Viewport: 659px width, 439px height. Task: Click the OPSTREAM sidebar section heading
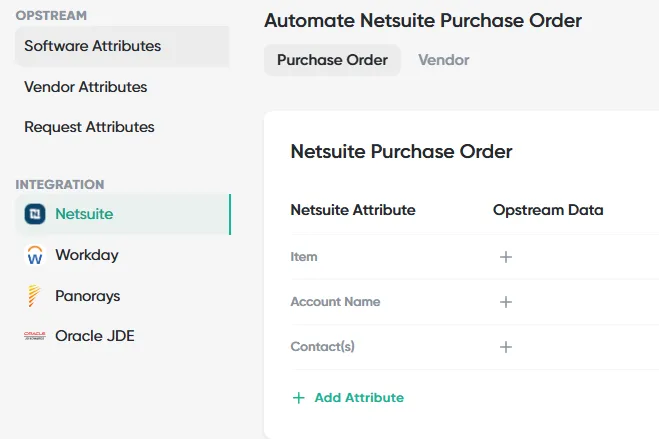51,16
